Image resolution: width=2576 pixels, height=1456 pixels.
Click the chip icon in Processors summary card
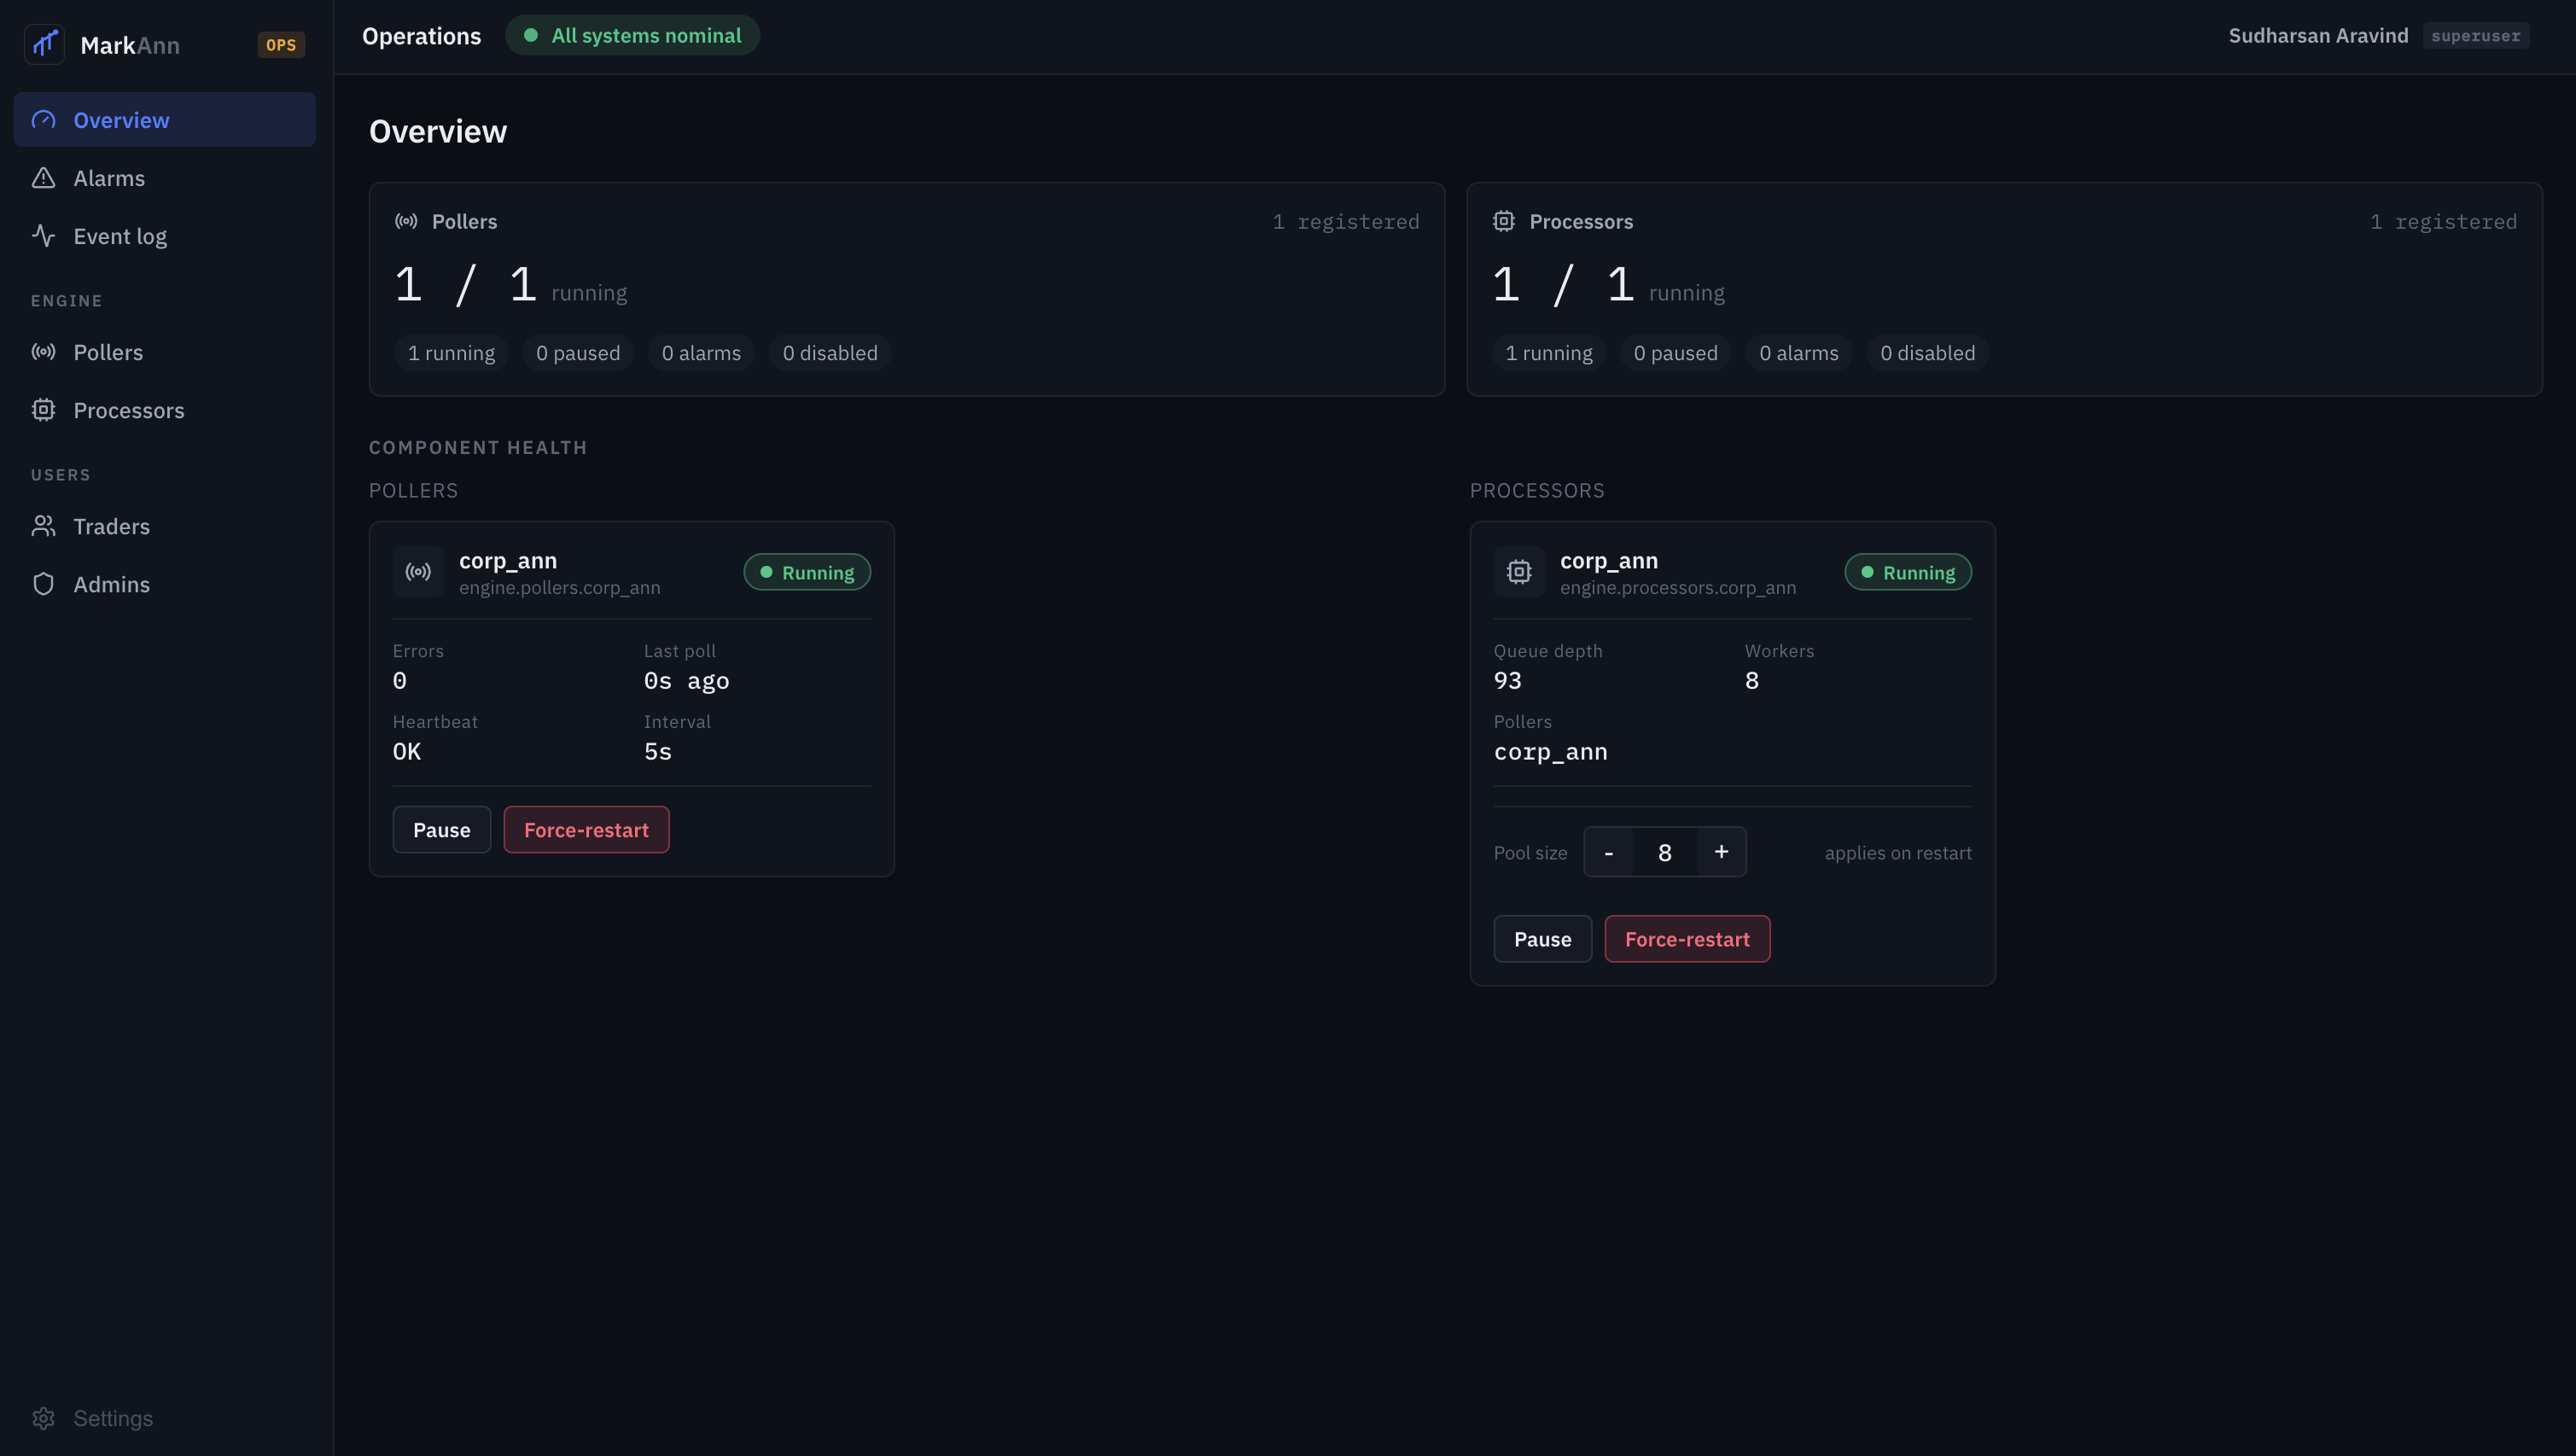[1504, 221]
